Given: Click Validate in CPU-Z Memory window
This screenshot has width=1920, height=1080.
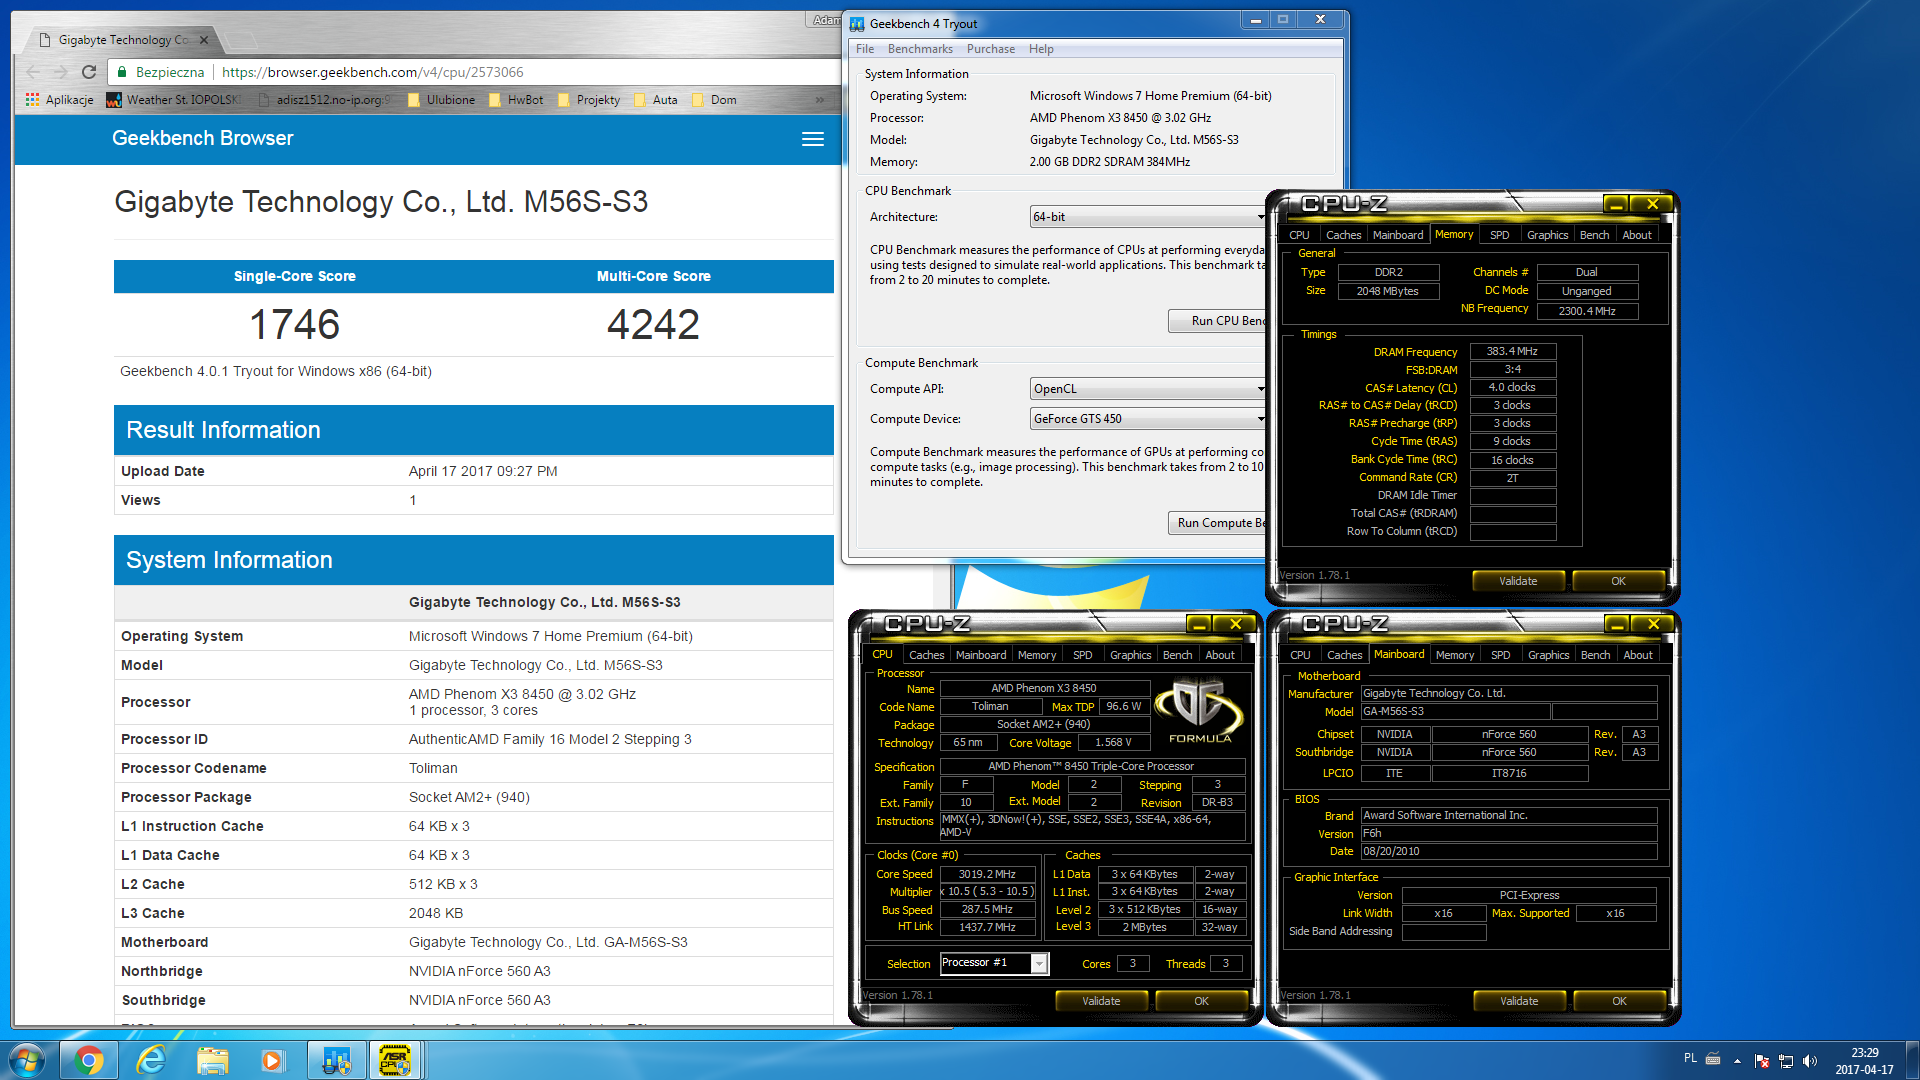Looking at the screenshot, I should [x=1518, y=581].
